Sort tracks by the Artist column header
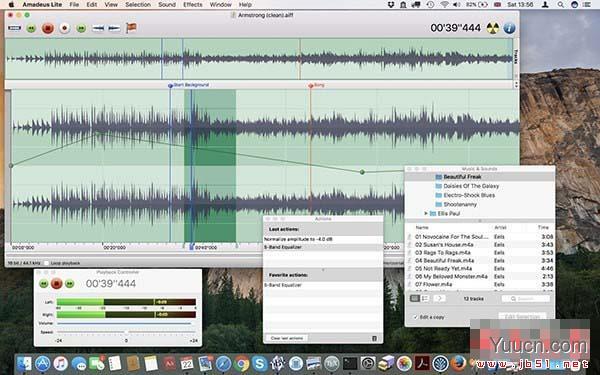 click(501, 227)
